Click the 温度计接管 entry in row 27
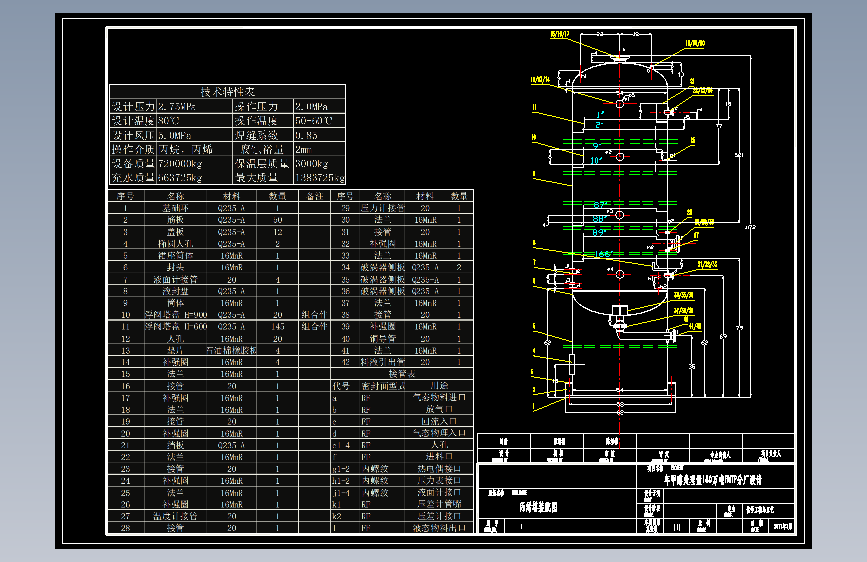Image resolution: width=867 pixels, height=562 pixels. pos(176,515)
